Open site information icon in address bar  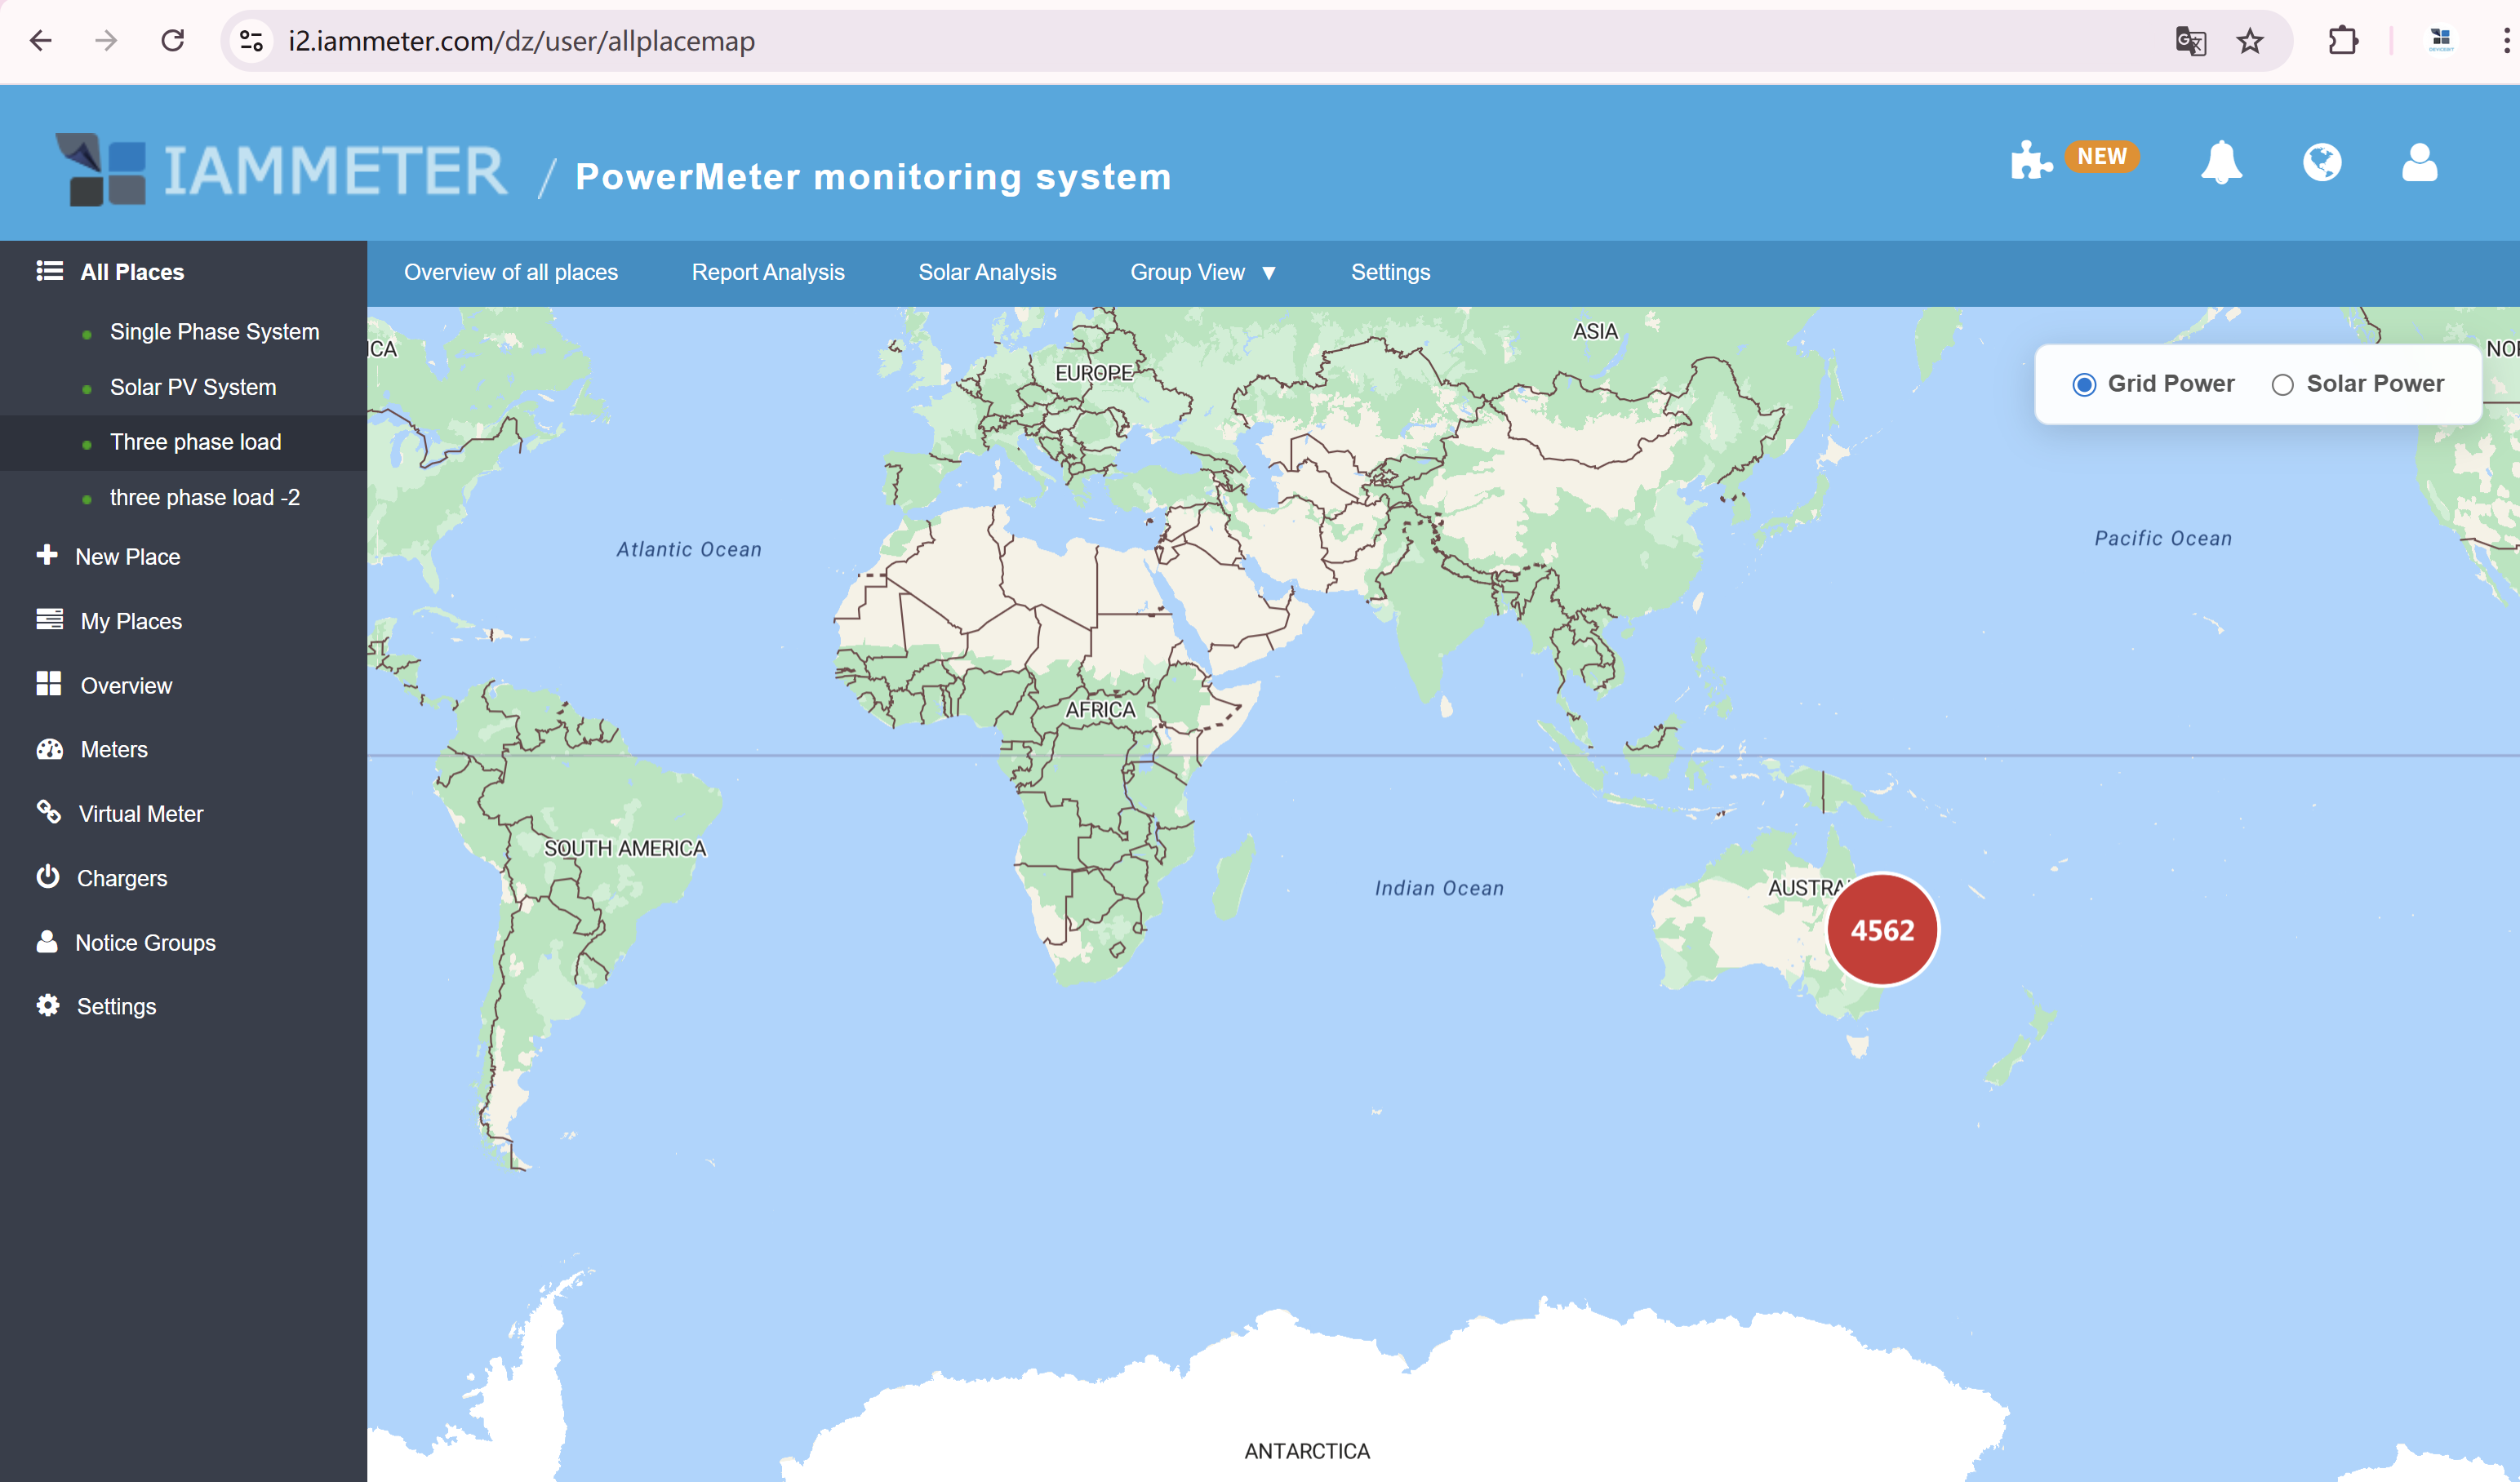tap(251, 41)
